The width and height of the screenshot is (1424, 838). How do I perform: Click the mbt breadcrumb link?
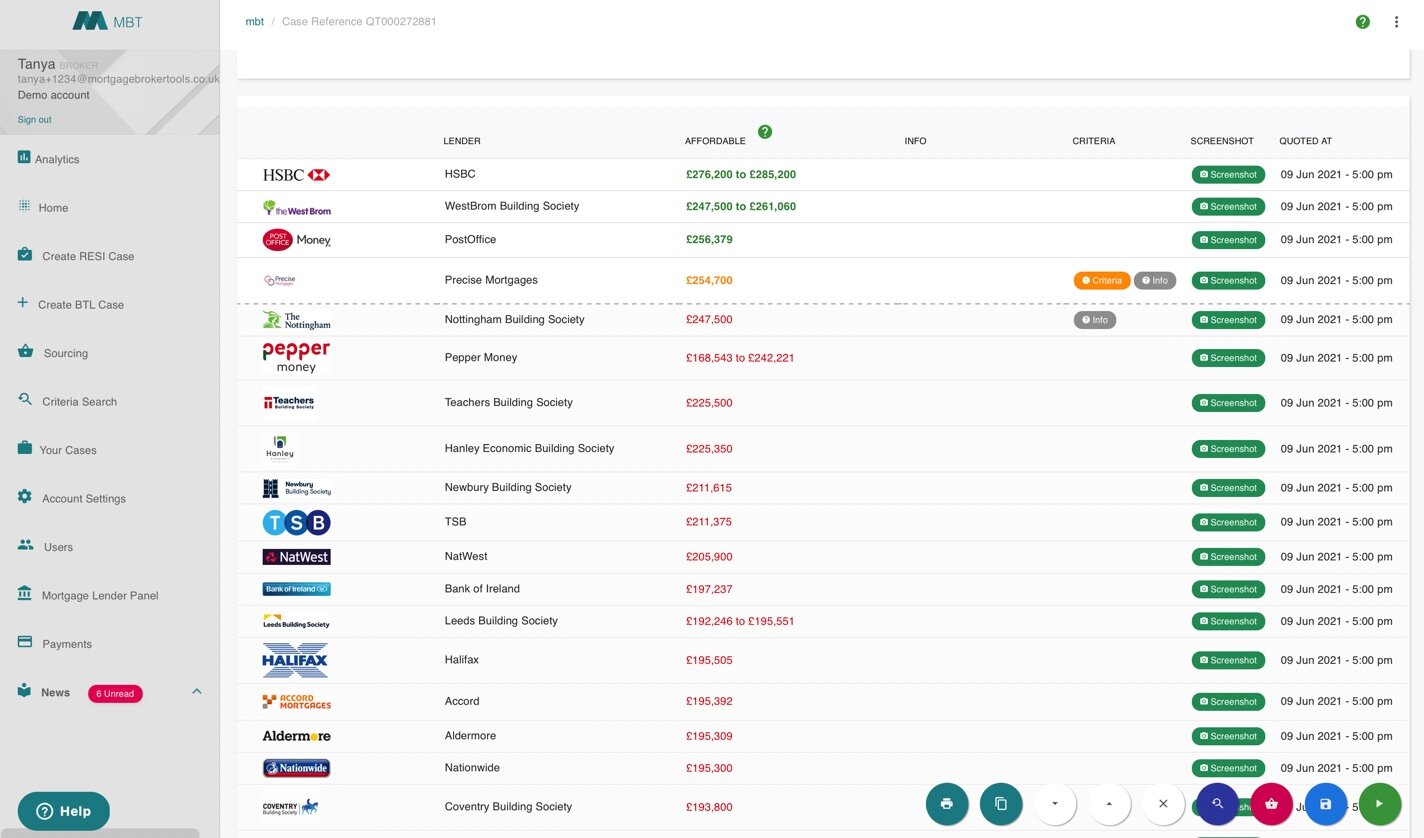click(255, 22)
